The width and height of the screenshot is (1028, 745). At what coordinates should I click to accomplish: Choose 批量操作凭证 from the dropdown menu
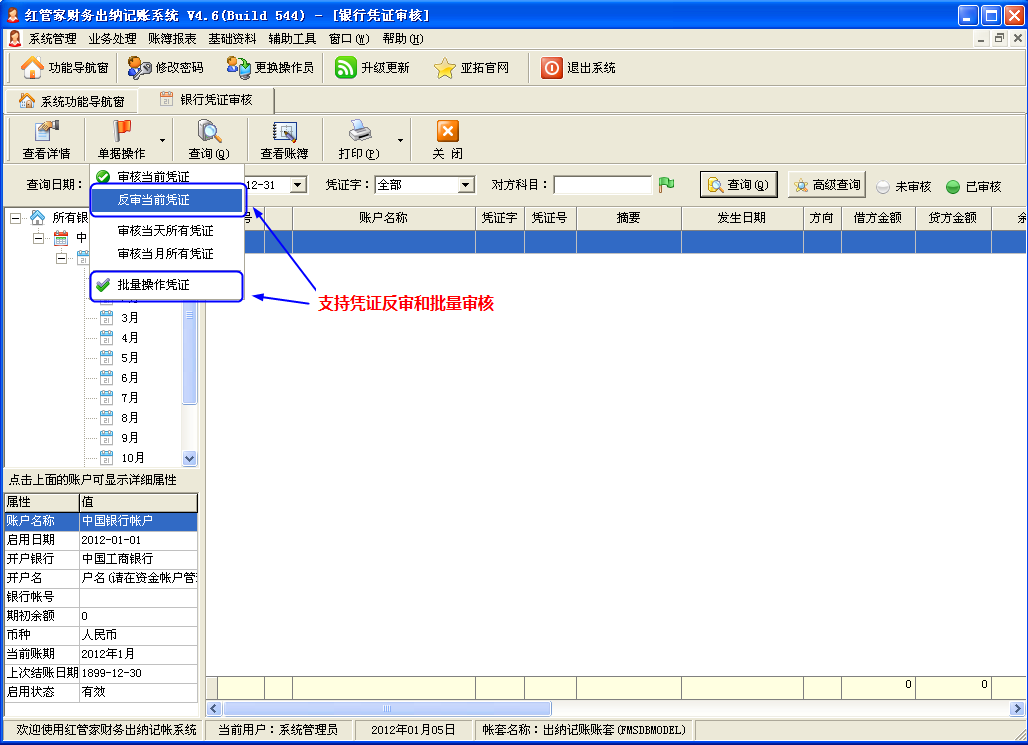pos(153,285)
